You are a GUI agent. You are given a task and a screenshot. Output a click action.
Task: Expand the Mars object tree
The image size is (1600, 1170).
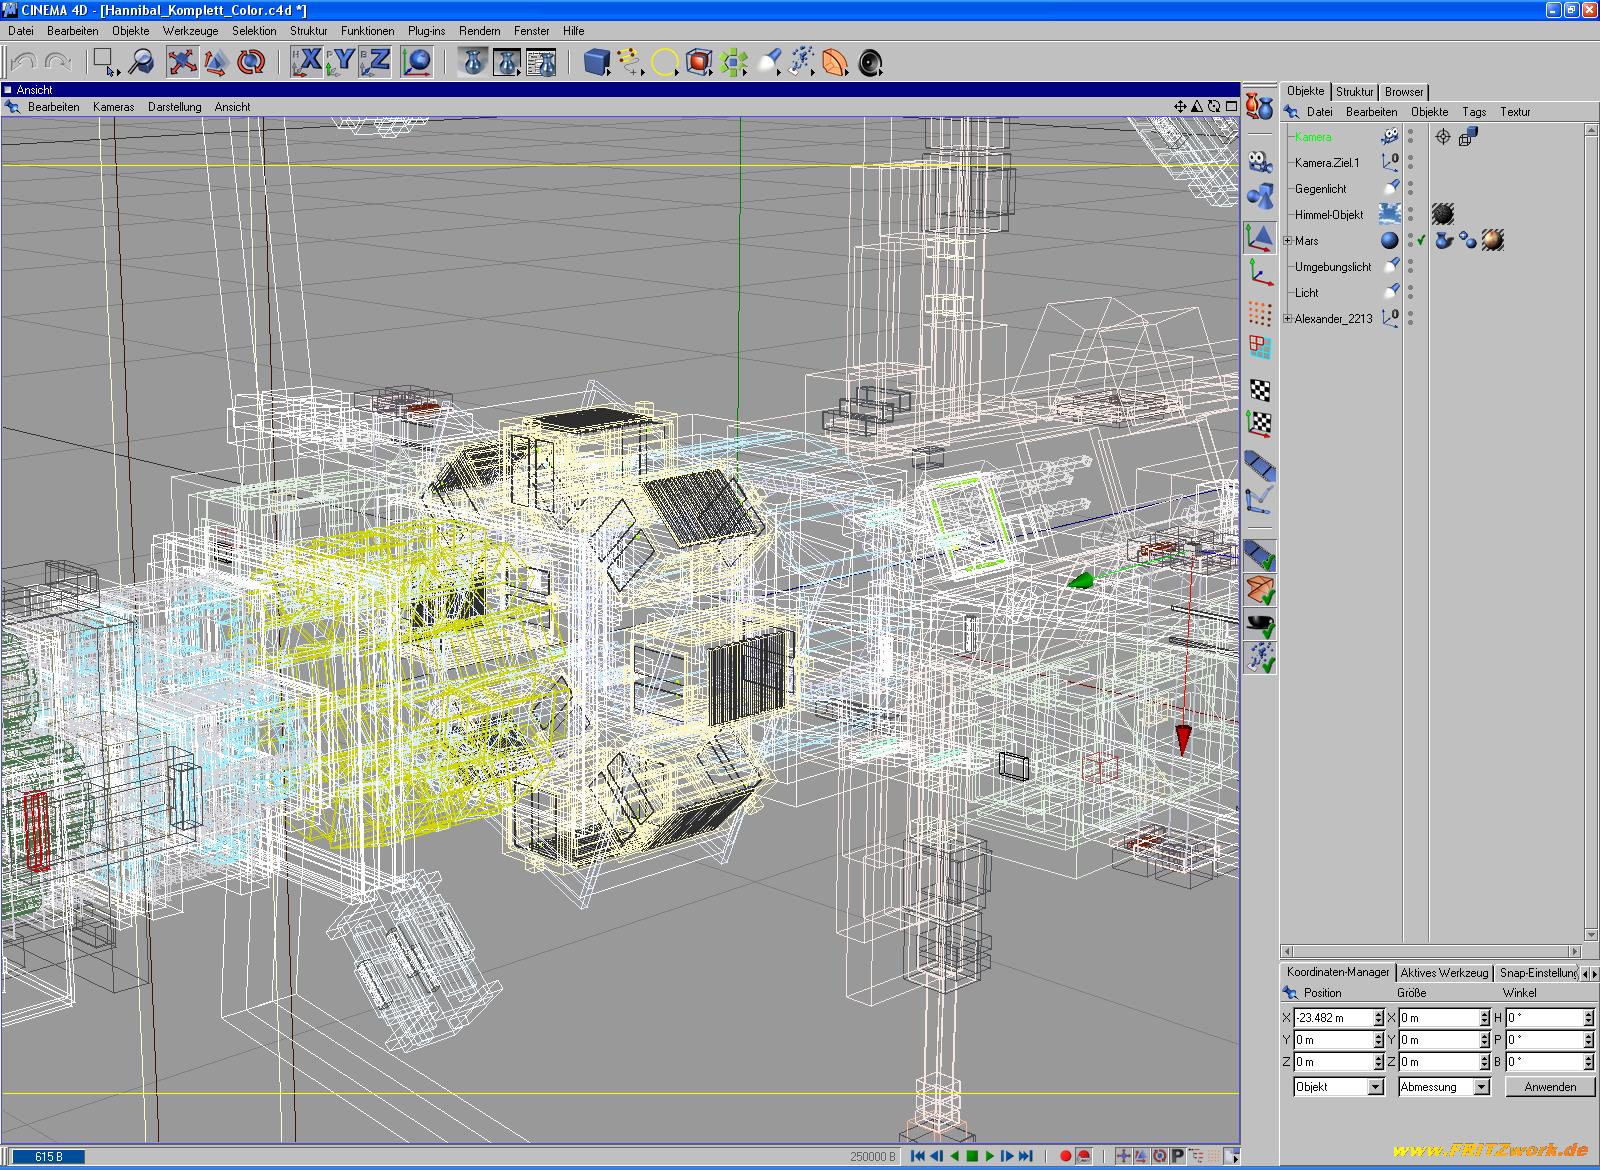(1288, 241)
